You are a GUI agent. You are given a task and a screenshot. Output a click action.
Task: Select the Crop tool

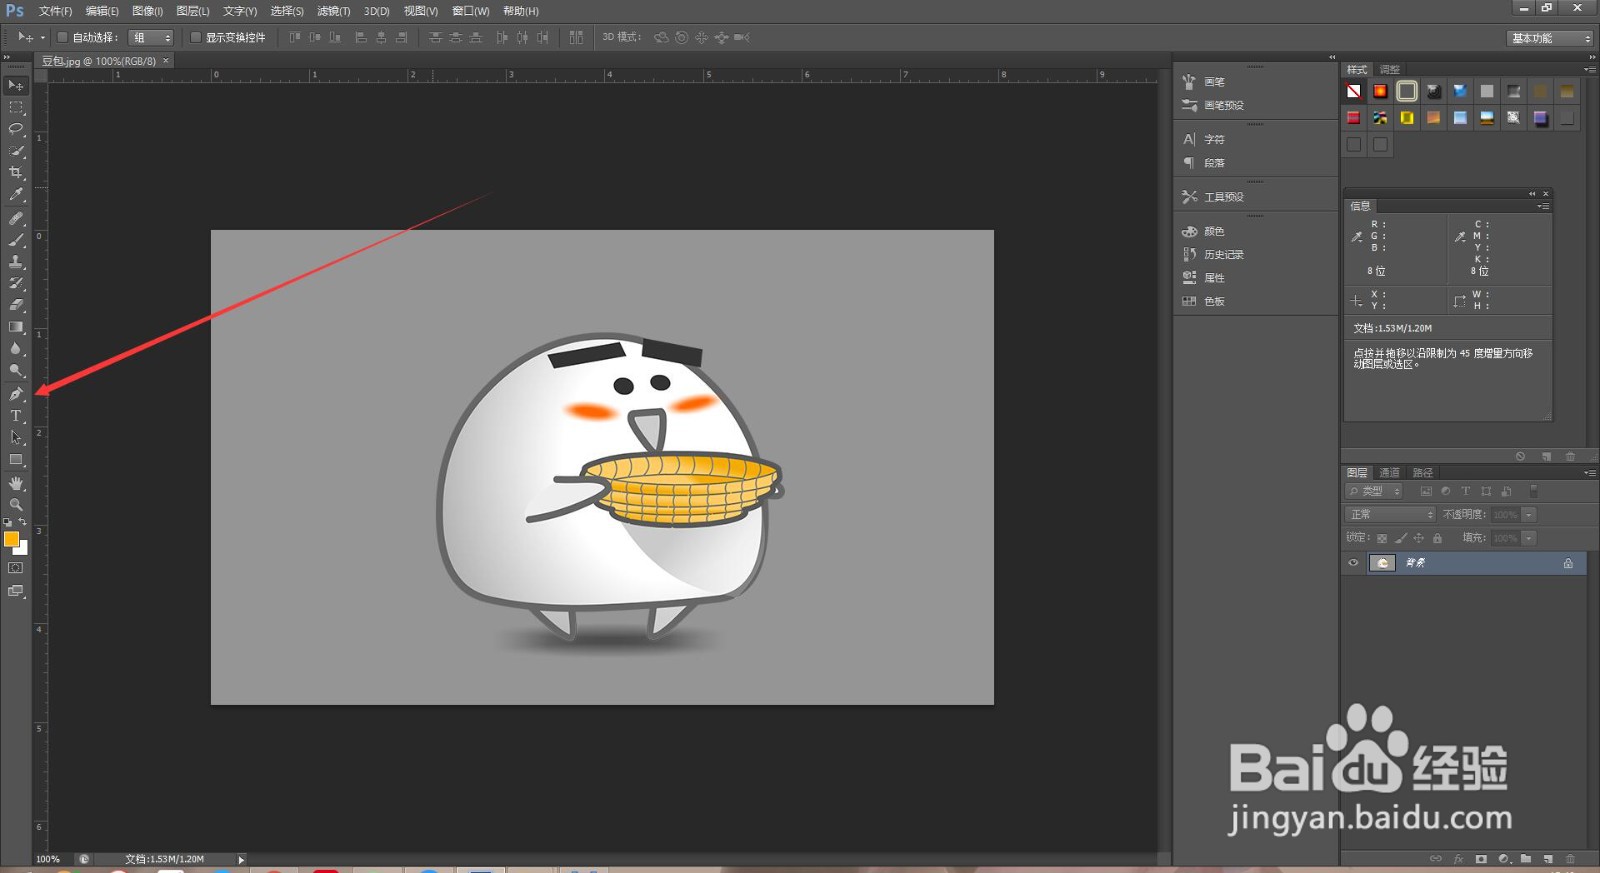16,173
